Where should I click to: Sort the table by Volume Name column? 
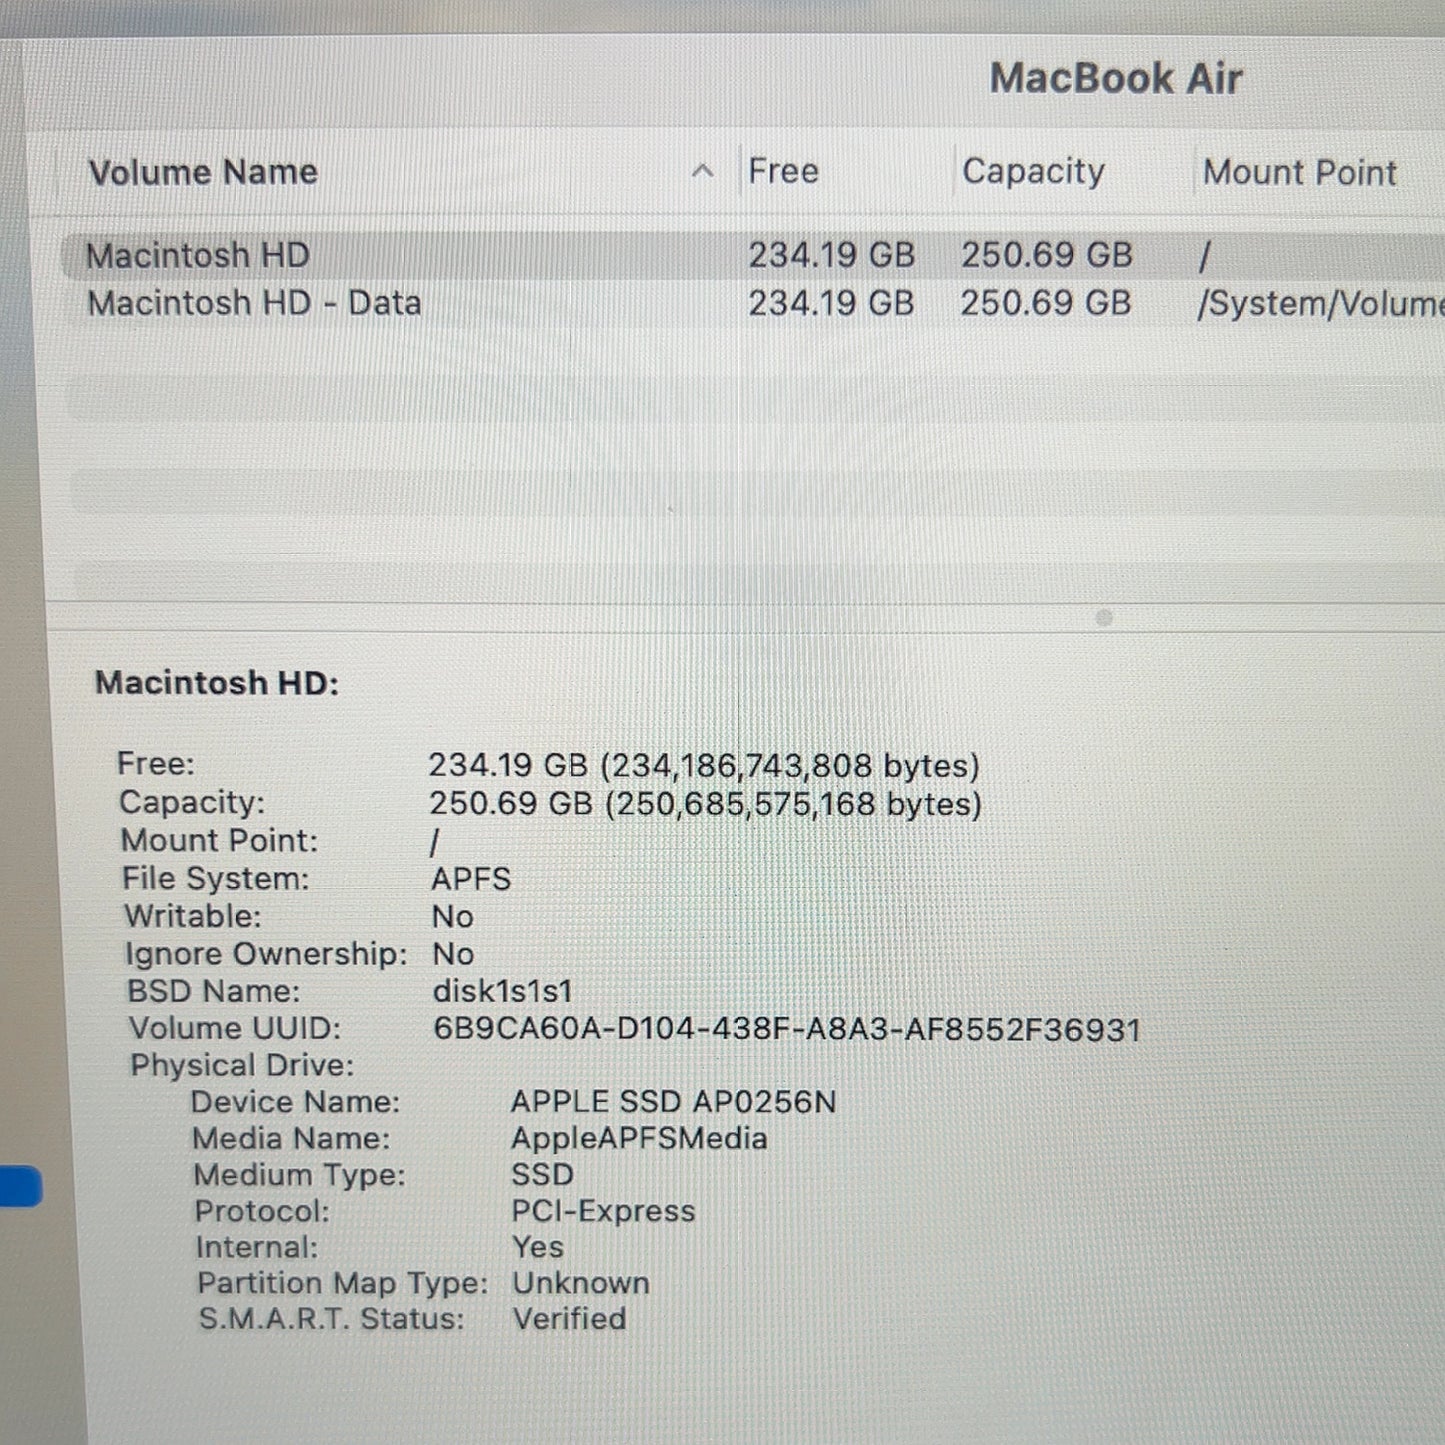pyautogui.click(x=203, y=172)
